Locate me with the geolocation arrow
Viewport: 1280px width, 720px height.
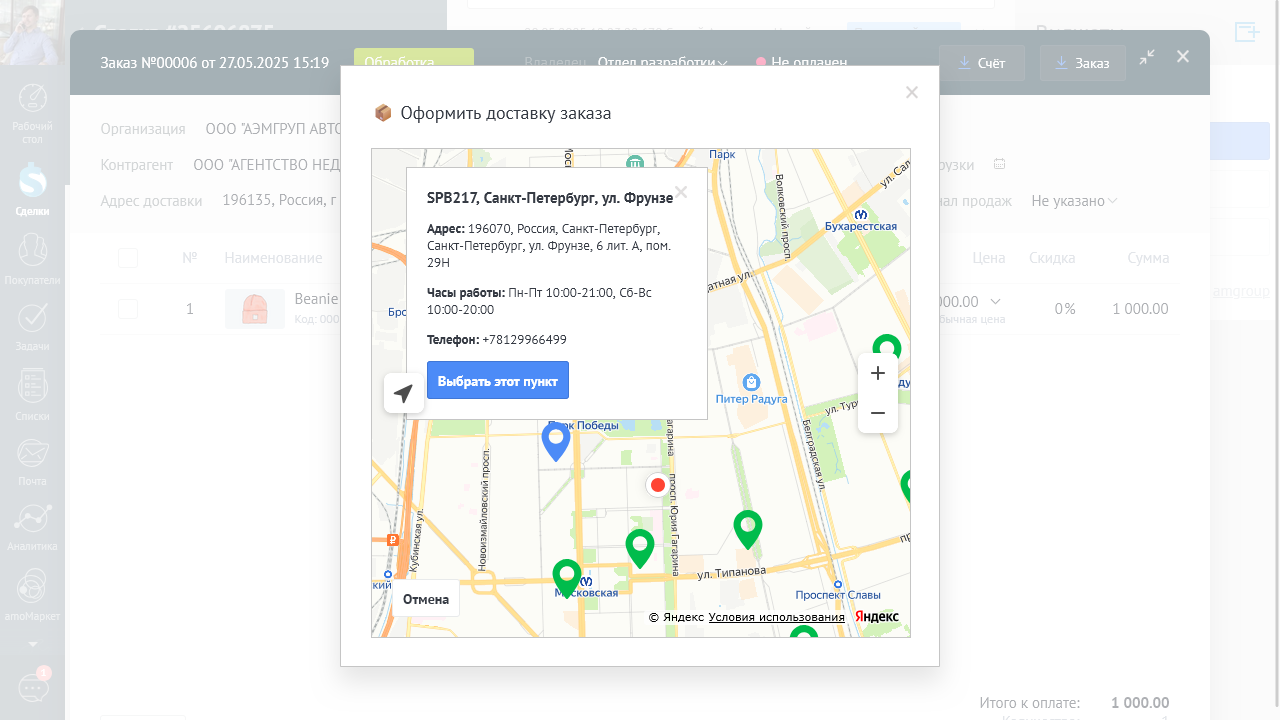pyautogui.click(x=404, y=393)
